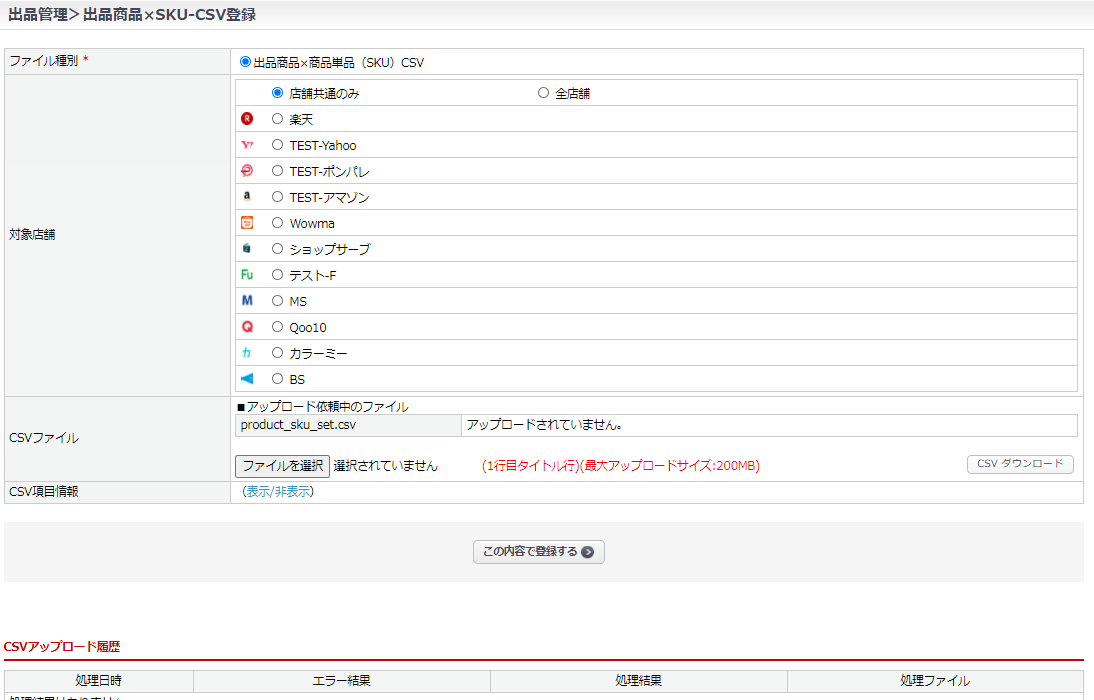The width and height of the screenshot is (1094, 700).
Task: Select 出品商品×商品単品 (SKU) CSV file type
Action: (x=245, y=61)
